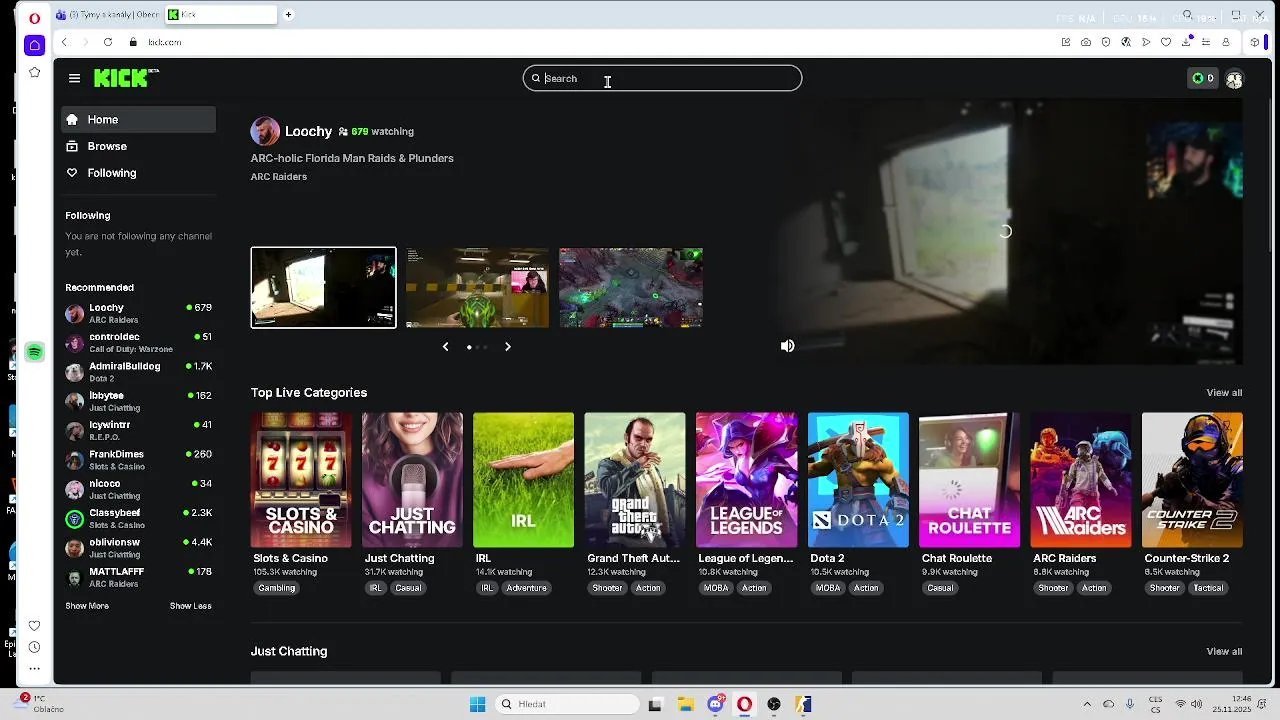Screen dimensions: 1280x720
Task: Open Opera ad blocker shield icon
Action: point(1106,42)
